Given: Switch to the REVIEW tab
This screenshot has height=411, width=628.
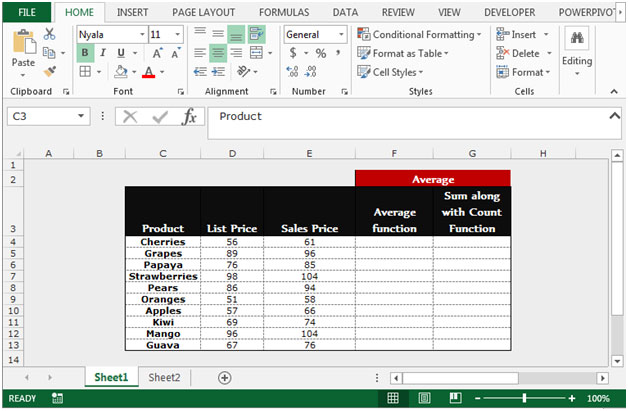Looking at the screenshot, I should pyautogui.click(x=398, y=12).
